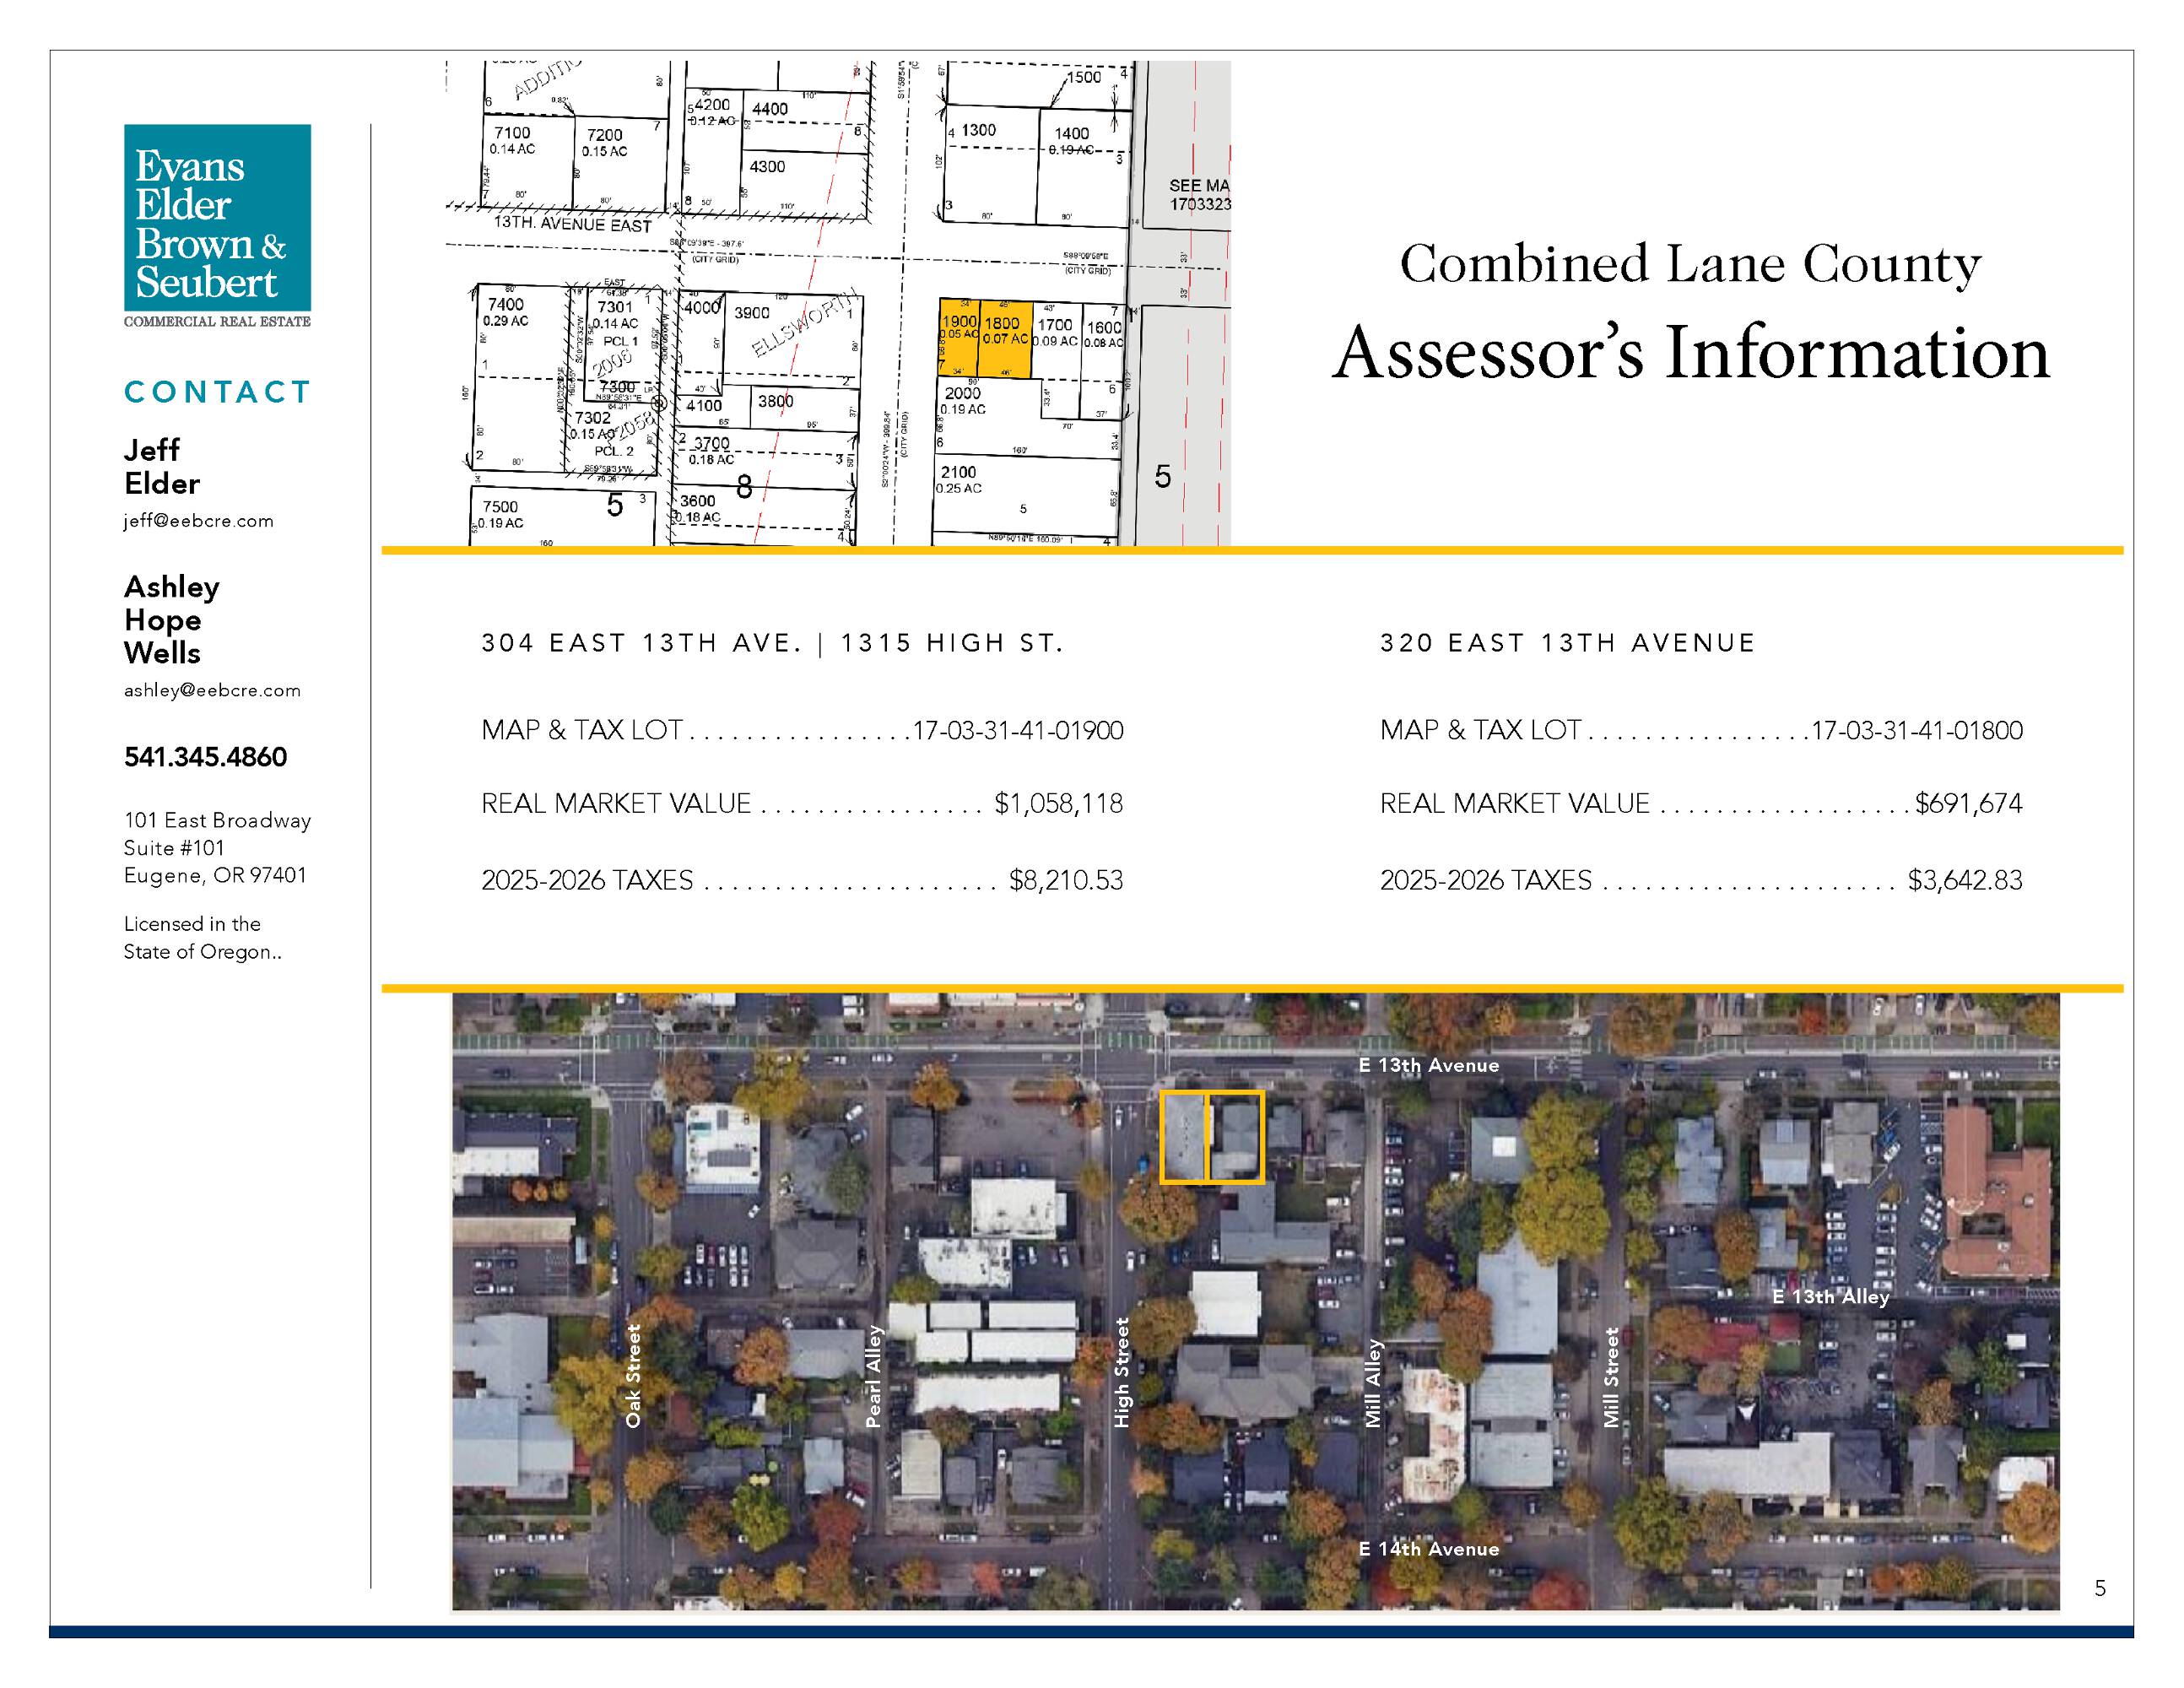Screen dimensions: 2184x1688
Task: Click the E 13th Alley label
Action: 1830,1297
